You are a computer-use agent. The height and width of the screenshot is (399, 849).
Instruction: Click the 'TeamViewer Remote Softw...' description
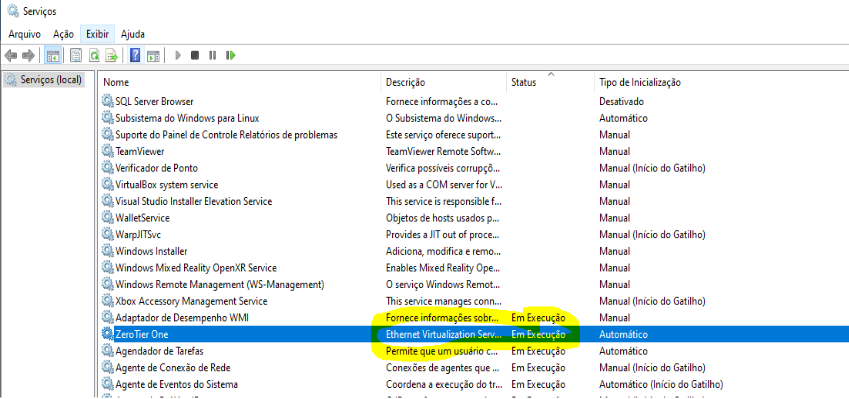[443, 151]
